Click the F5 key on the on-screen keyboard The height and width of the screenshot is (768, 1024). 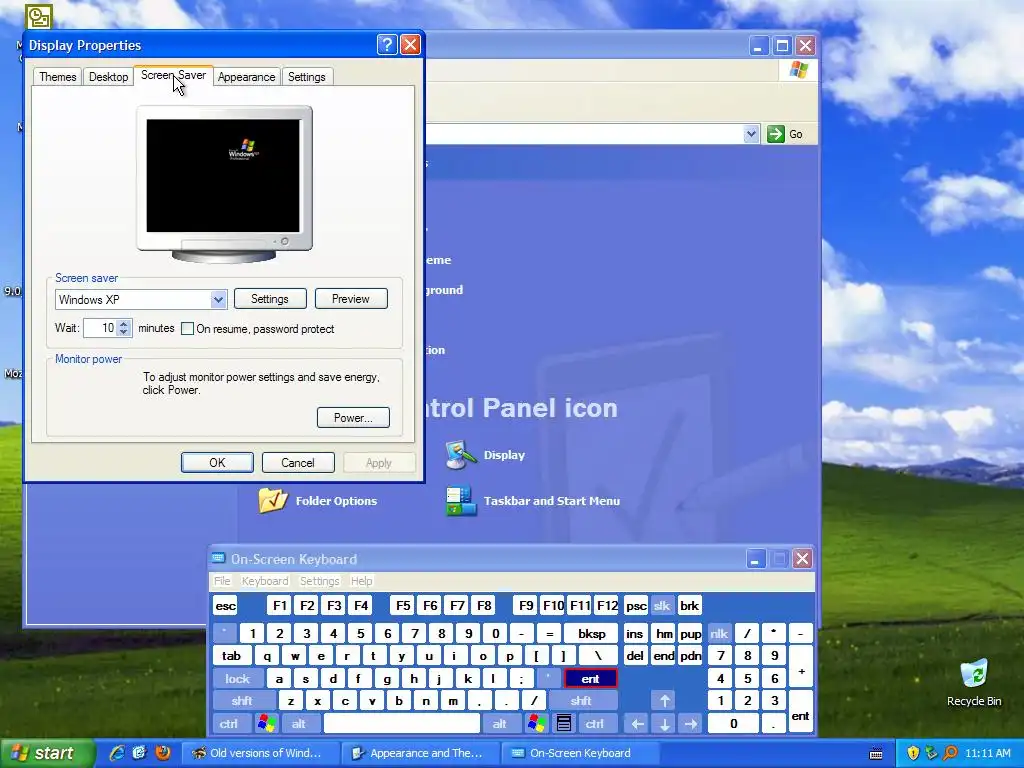(403, 605)
